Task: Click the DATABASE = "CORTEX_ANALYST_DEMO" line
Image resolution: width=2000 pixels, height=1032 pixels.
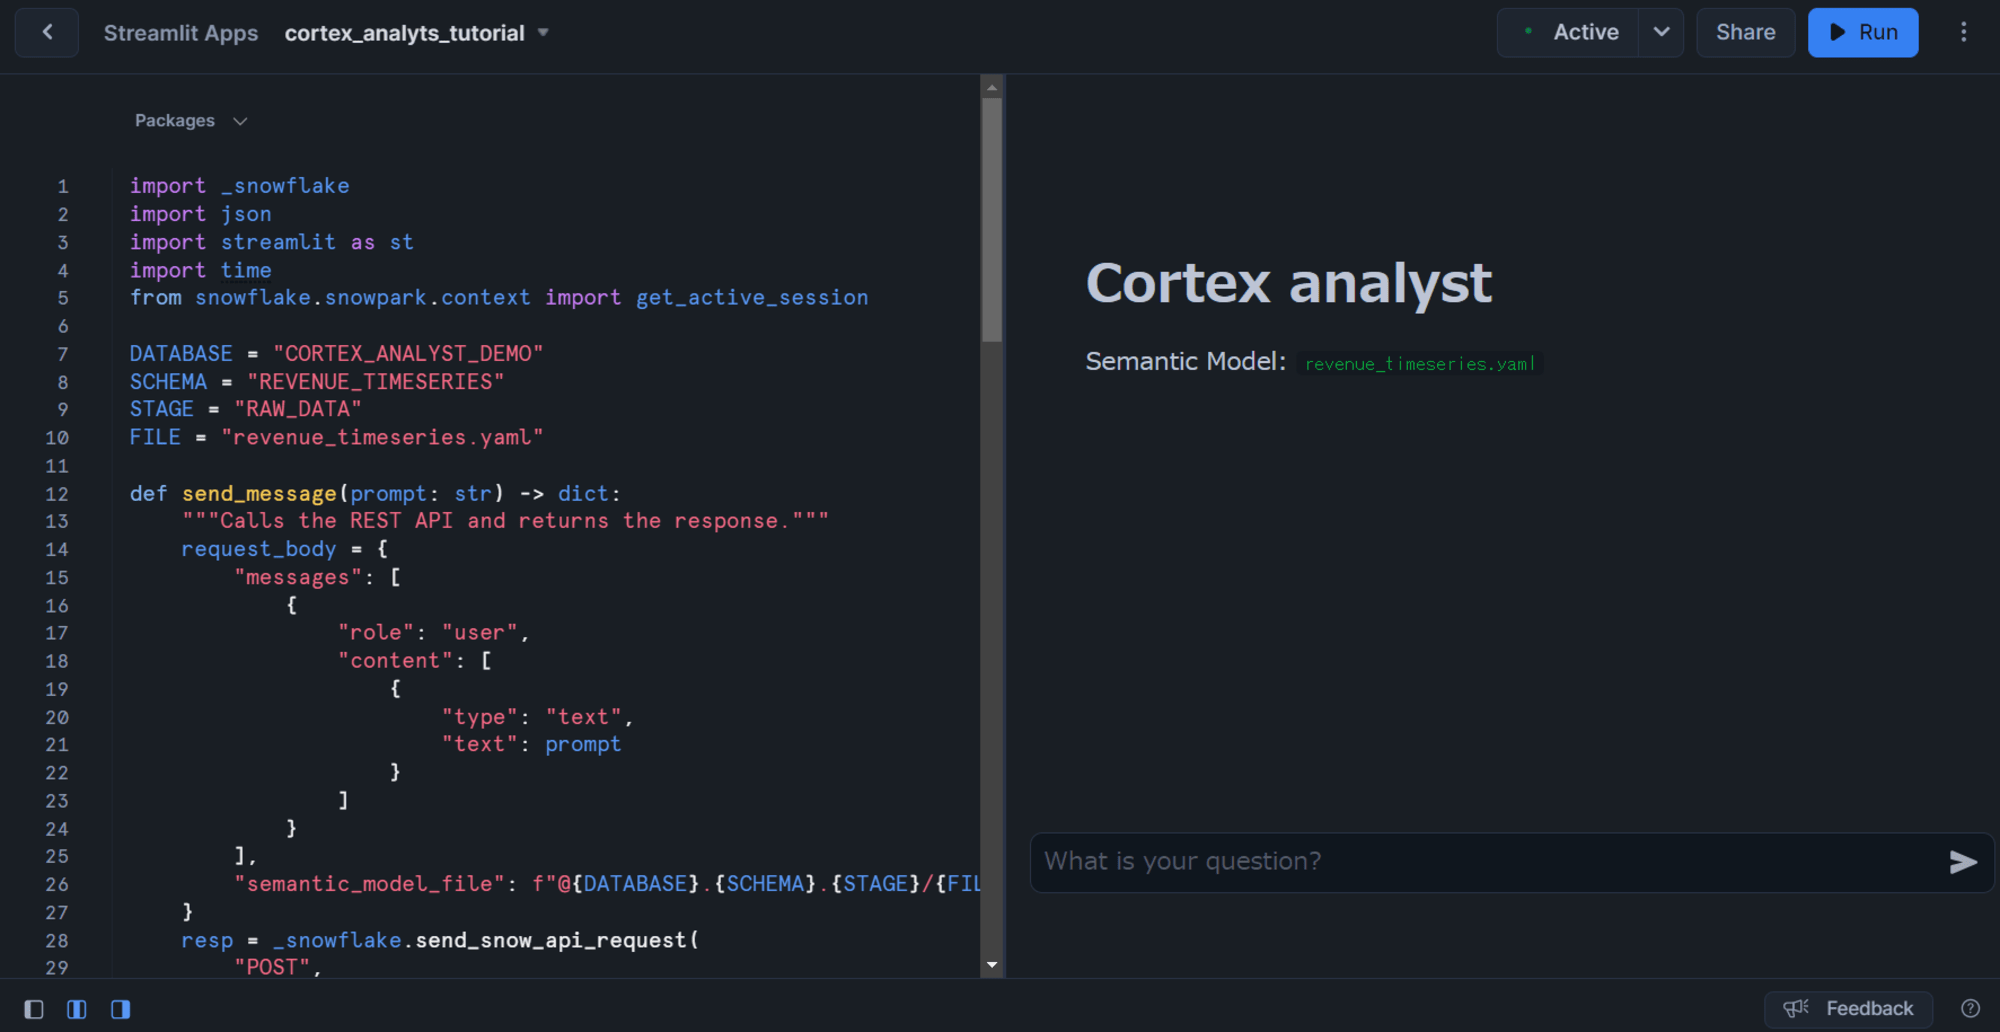Action: click(336, 354)
